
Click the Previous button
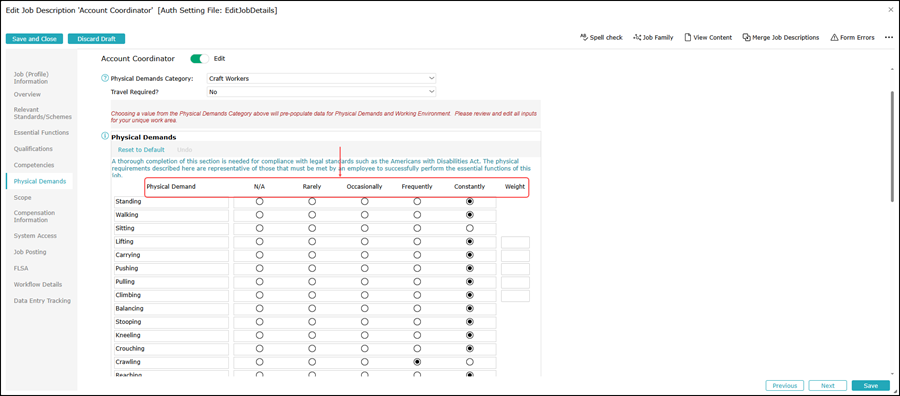[785, 386]
